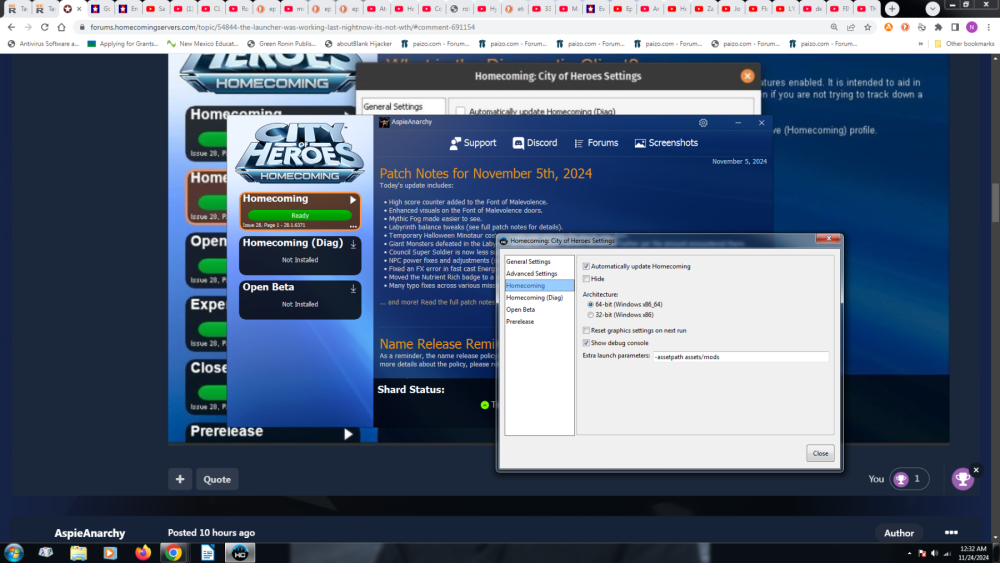
Task: Open Screenshots in the launcher header
Action: click(666, 143)
